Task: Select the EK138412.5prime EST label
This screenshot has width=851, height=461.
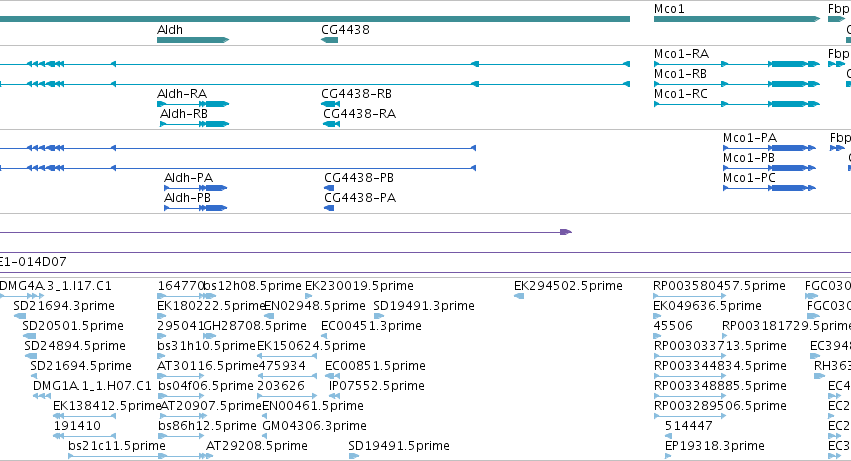Action: [107, 406]
